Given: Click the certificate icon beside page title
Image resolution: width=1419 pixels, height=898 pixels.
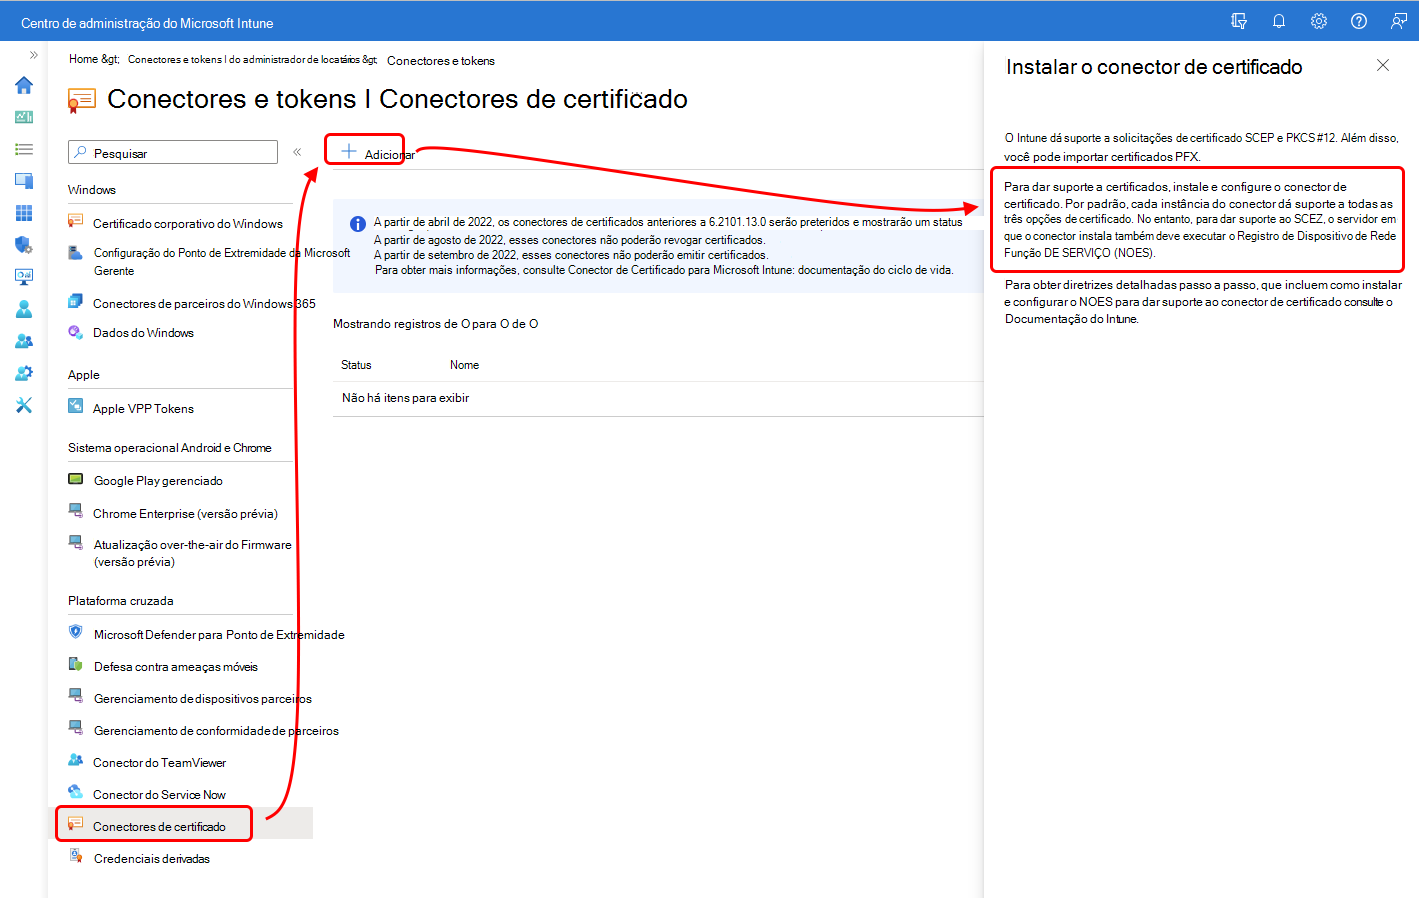Looking at the screenshot, I should click(81, 100).
